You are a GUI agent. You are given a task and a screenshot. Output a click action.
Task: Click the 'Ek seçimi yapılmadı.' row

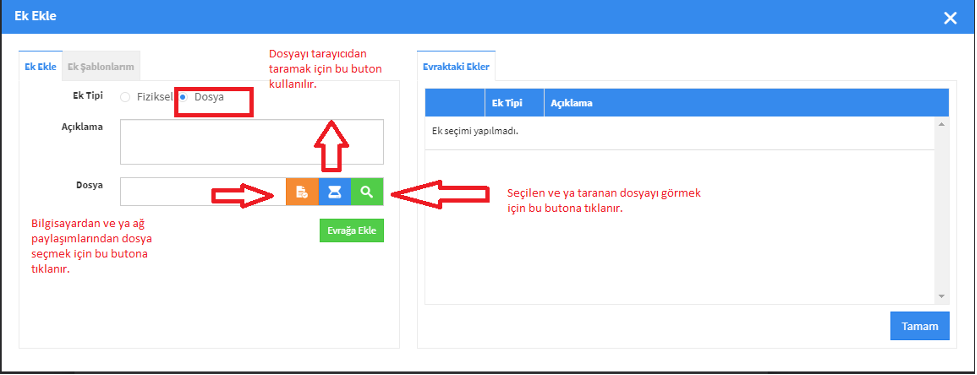coord(680,133)
